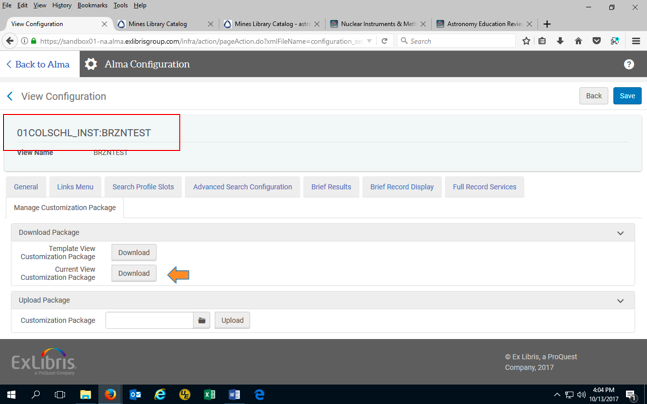Open the Help menu
This screenshot has width=647, height=404.
tap(140, 5)
